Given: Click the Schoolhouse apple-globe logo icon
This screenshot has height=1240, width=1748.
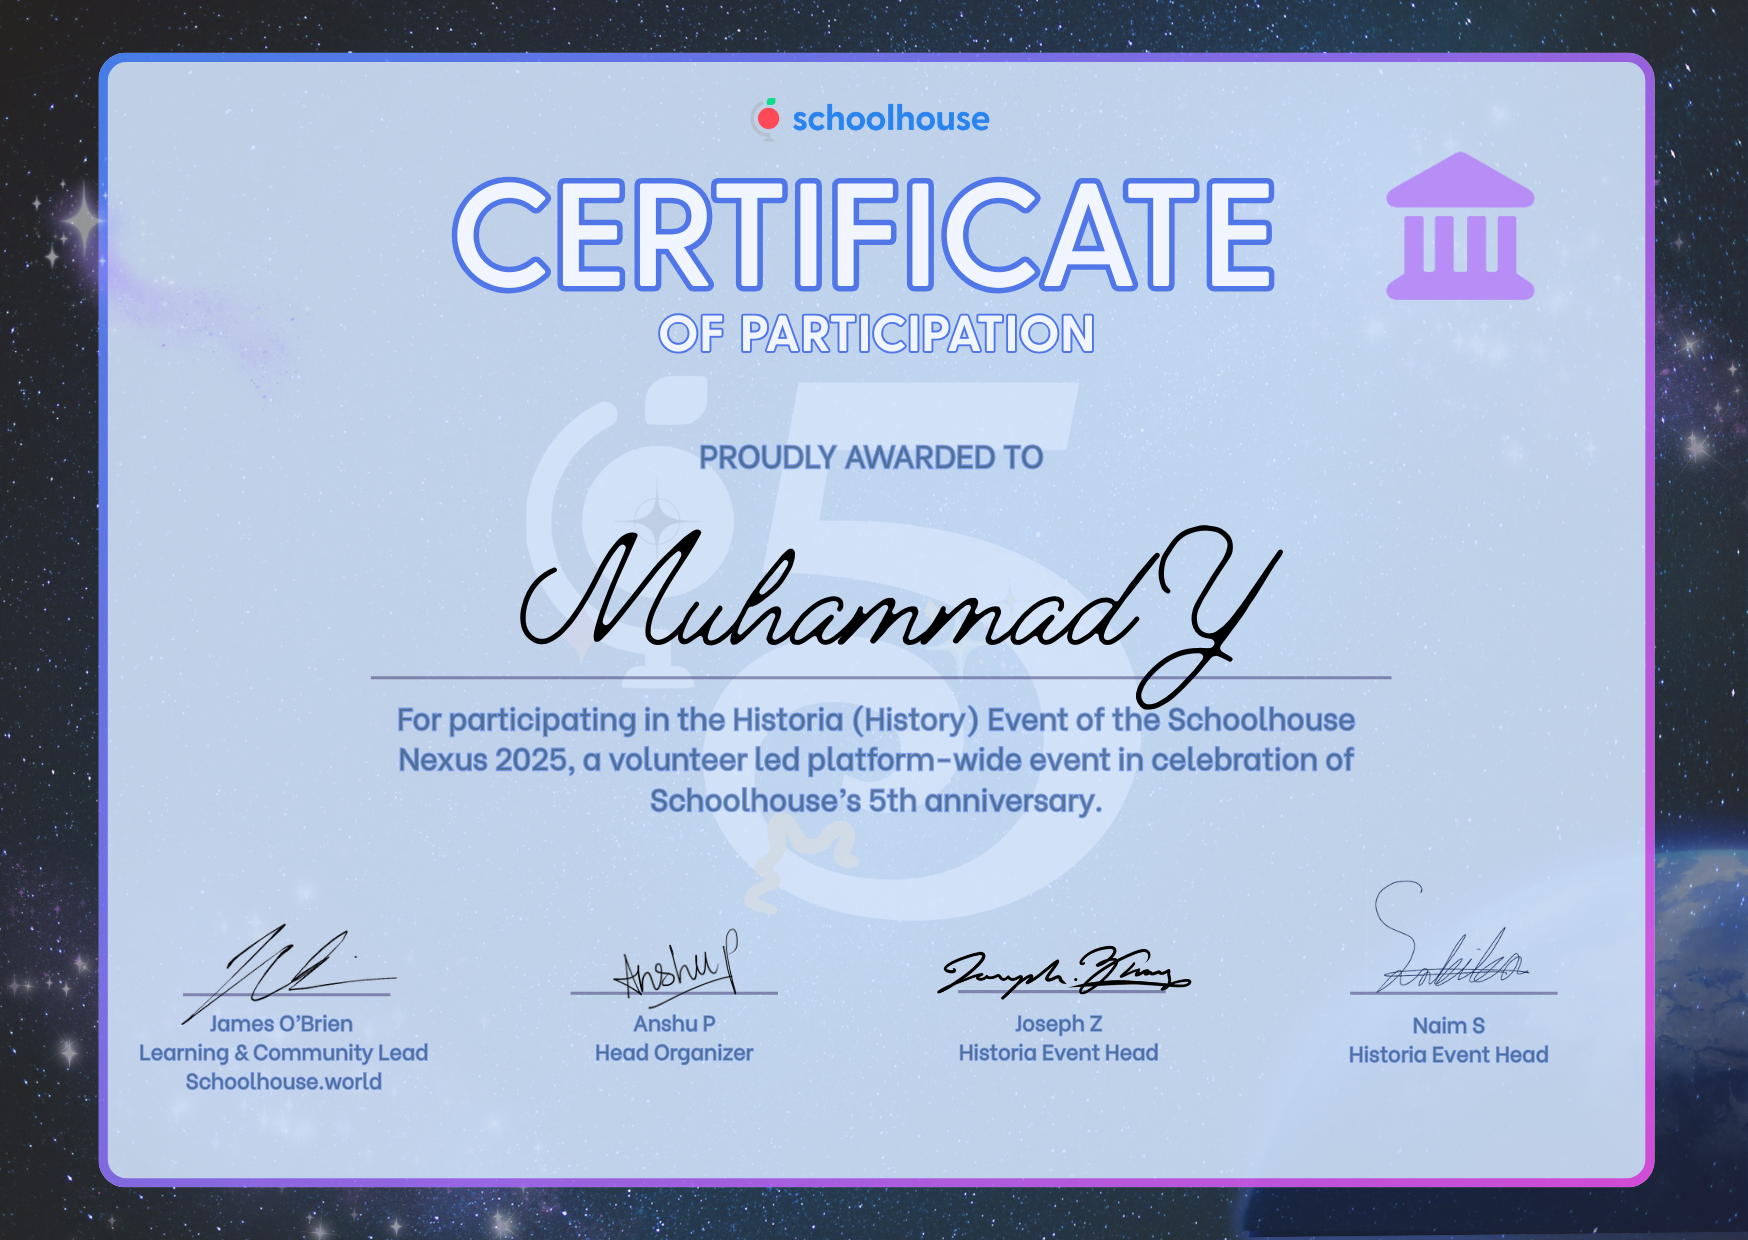Looking at the screenshot, I should pyautogui.click(x=765, y=117).
